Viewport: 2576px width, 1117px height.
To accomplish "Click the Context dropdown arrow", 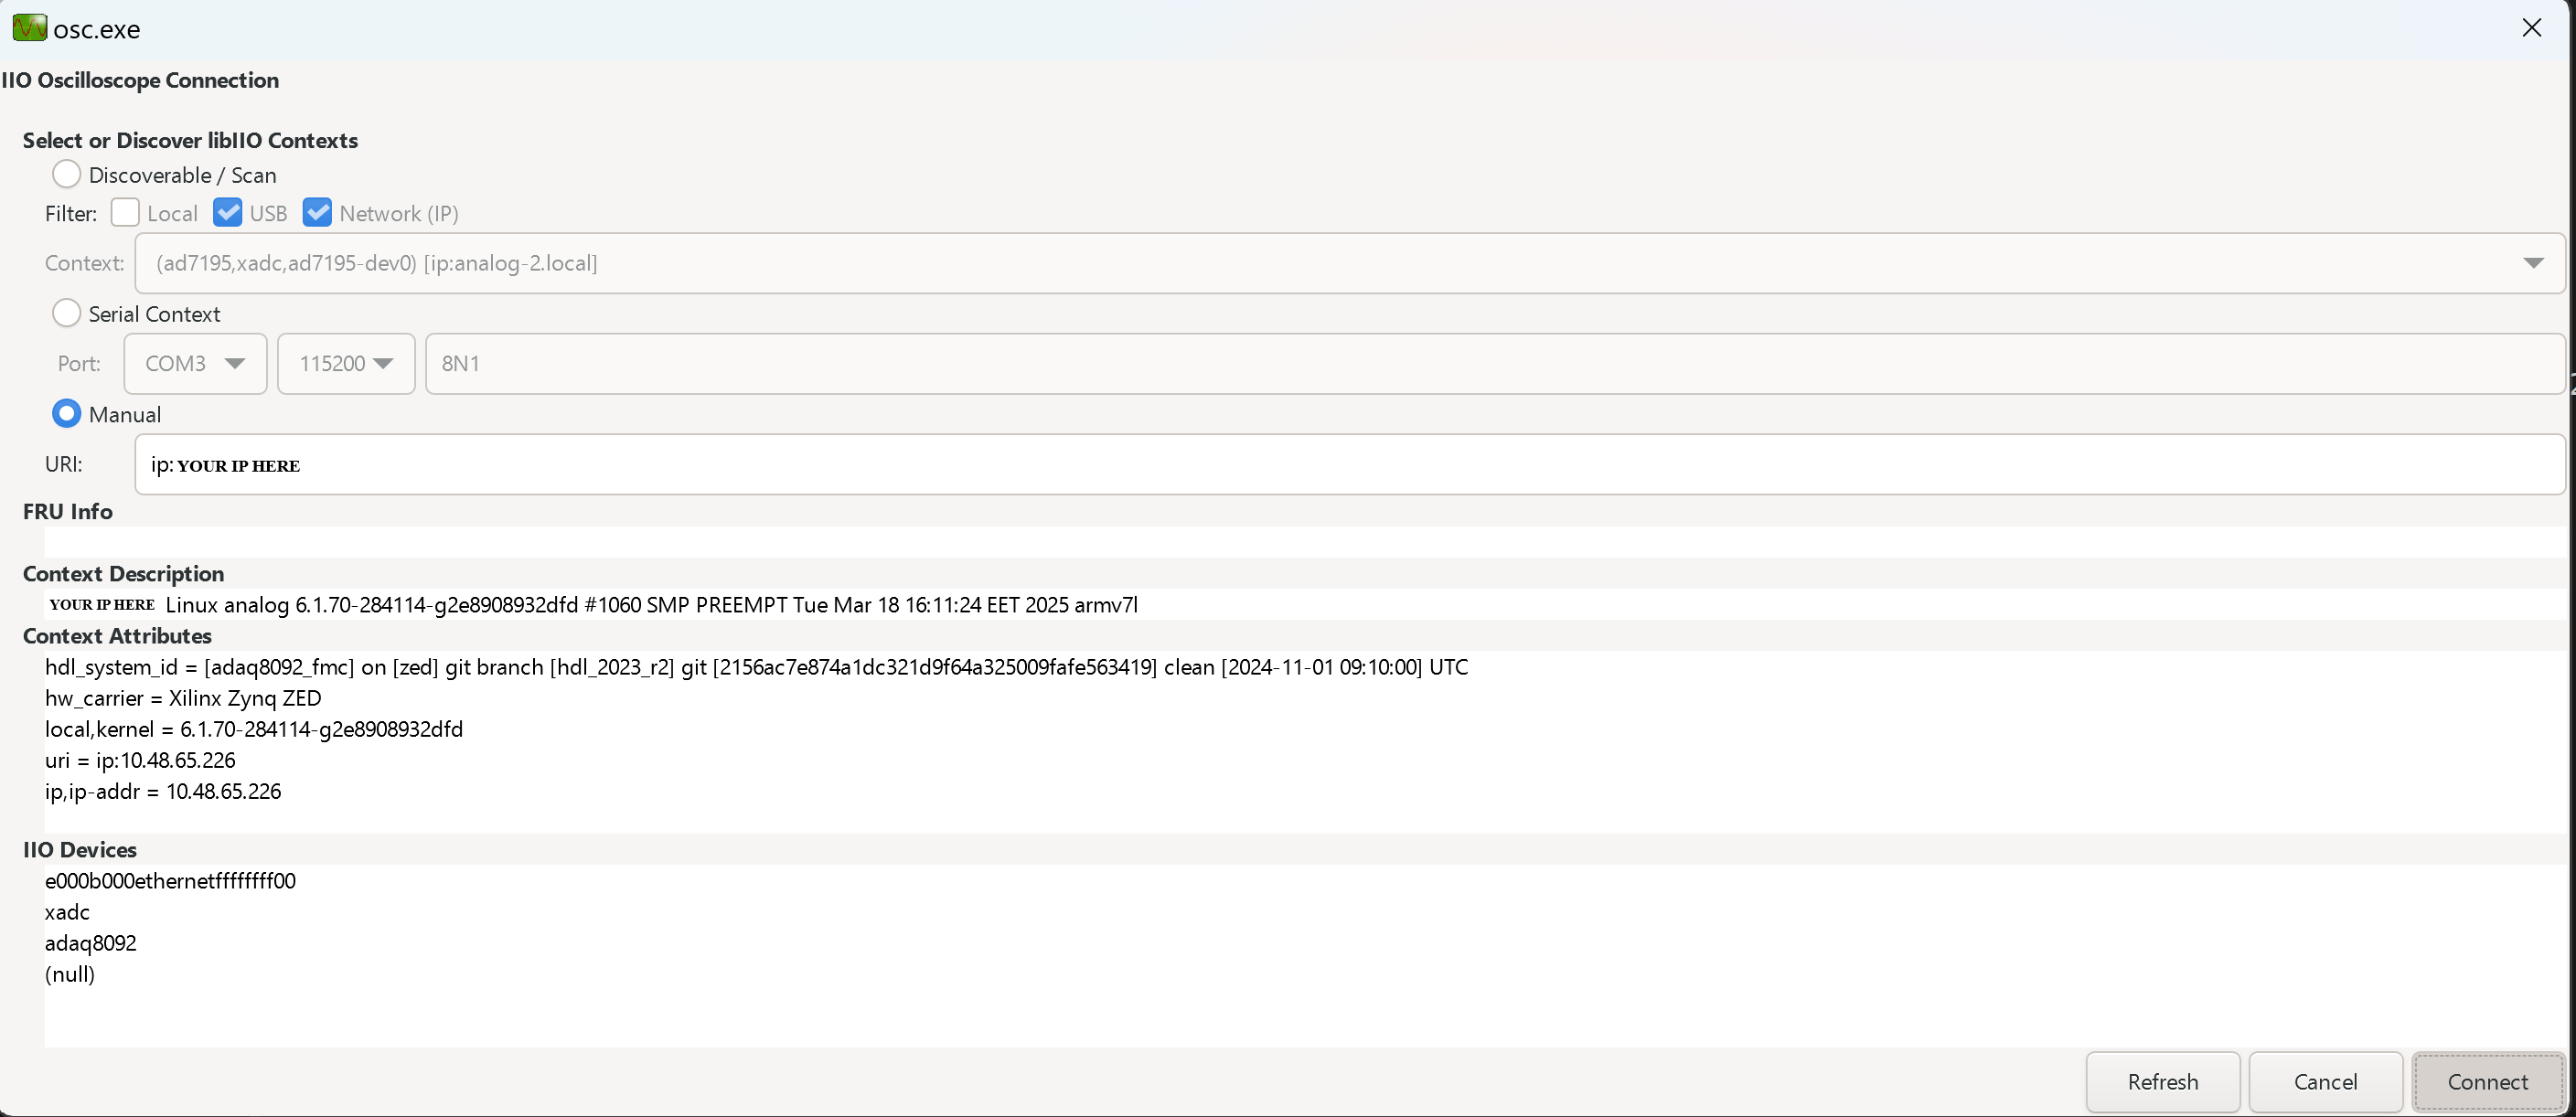I will point(2534,263).
